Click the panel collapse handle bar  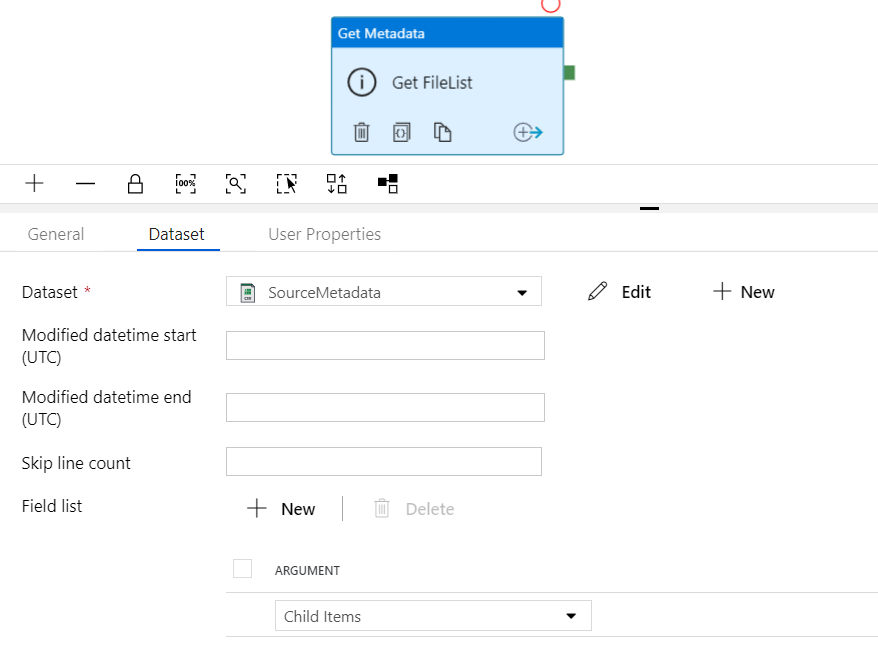click(649, 208)
